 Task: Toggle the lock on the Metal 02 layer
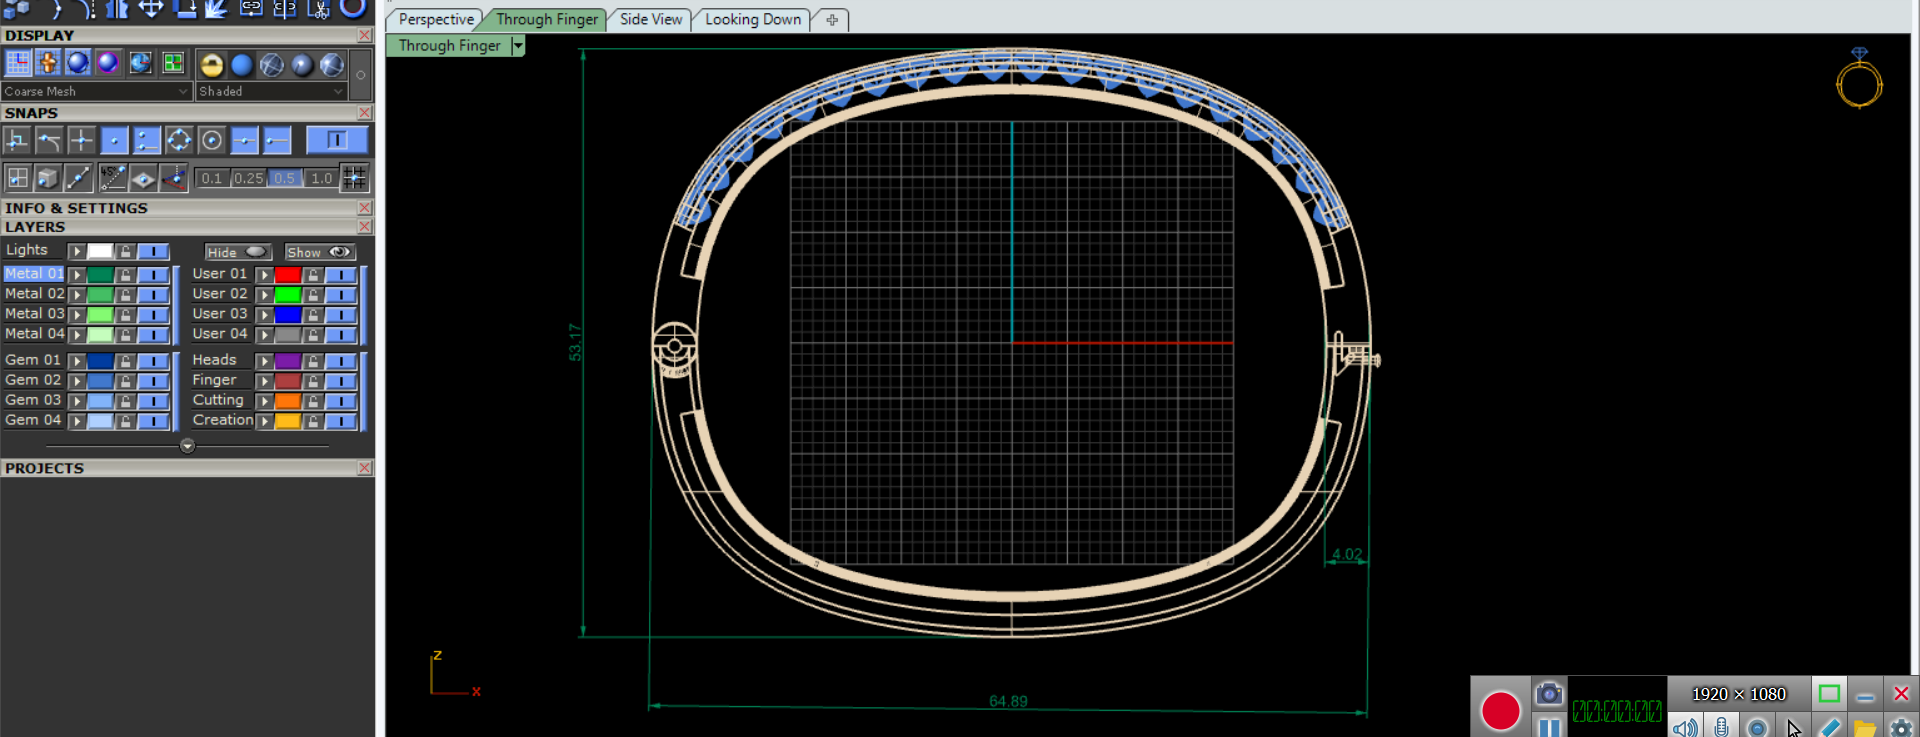click(125, 294)
